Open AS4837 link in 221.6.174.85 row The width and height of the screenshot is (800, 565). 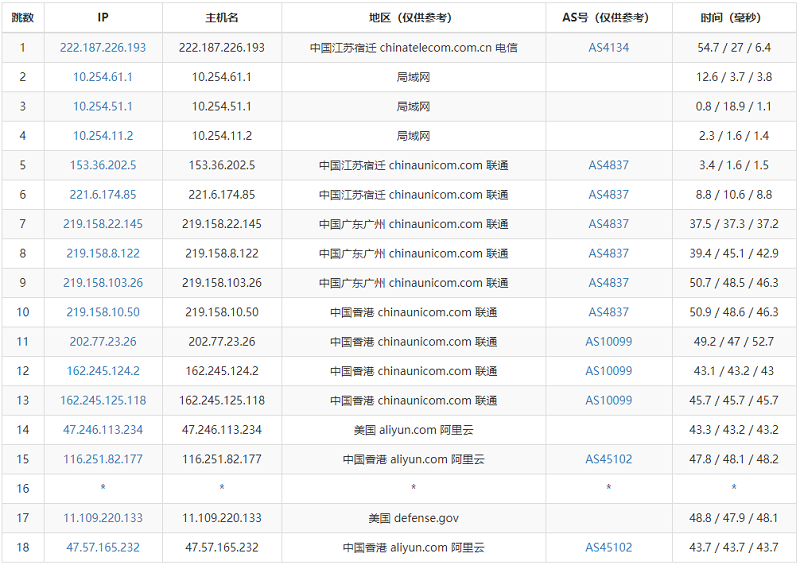(609, 194)
